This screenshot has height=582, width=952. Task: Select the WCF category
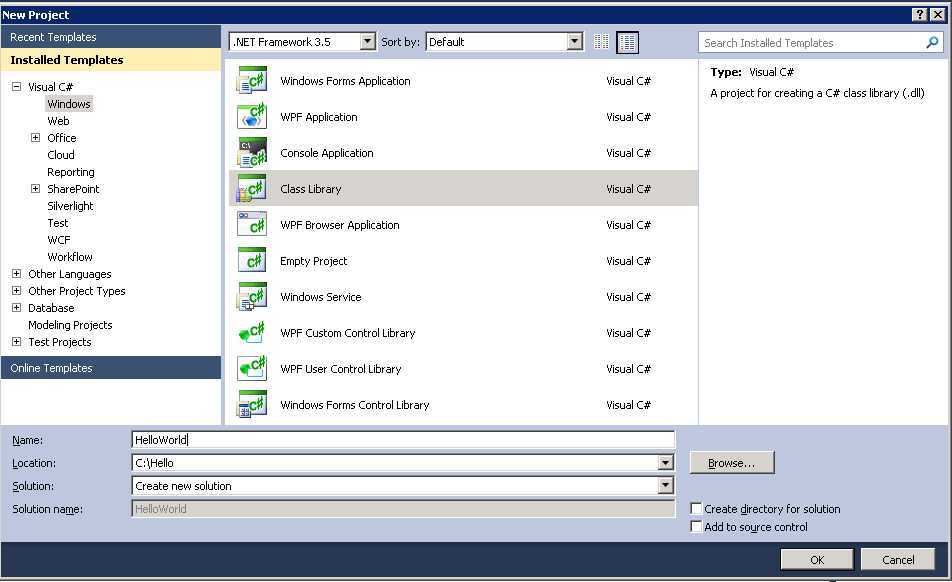59,240
